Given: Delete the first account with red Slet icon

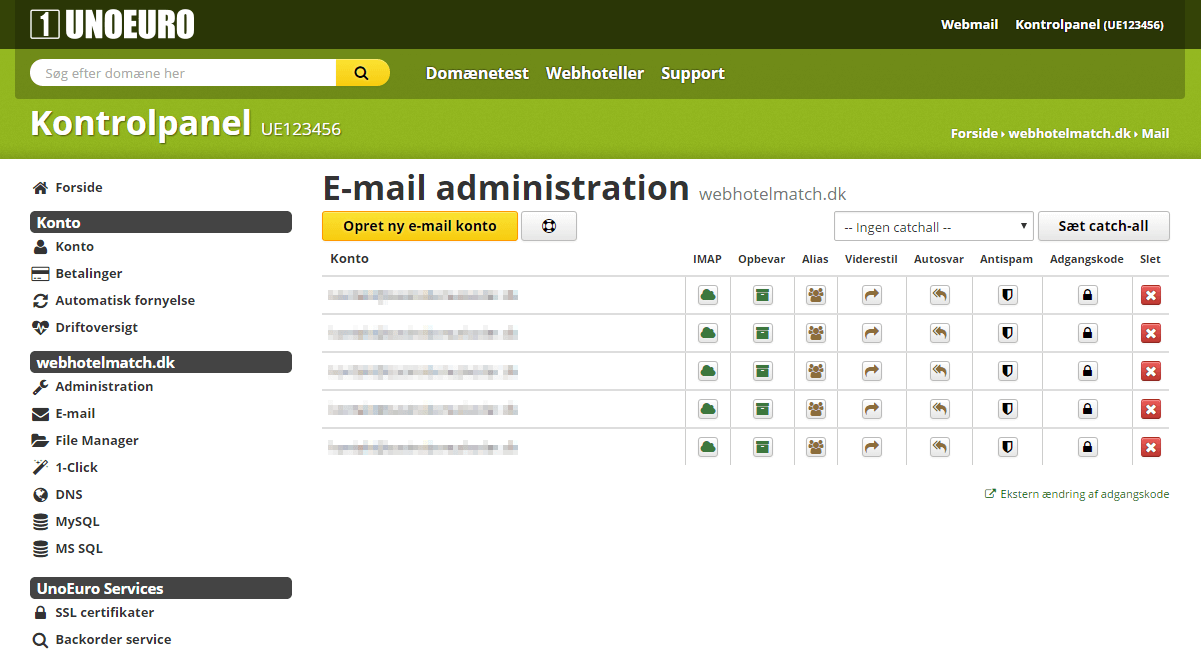Looking at the screenshot, I should [x=1151, y=295].
